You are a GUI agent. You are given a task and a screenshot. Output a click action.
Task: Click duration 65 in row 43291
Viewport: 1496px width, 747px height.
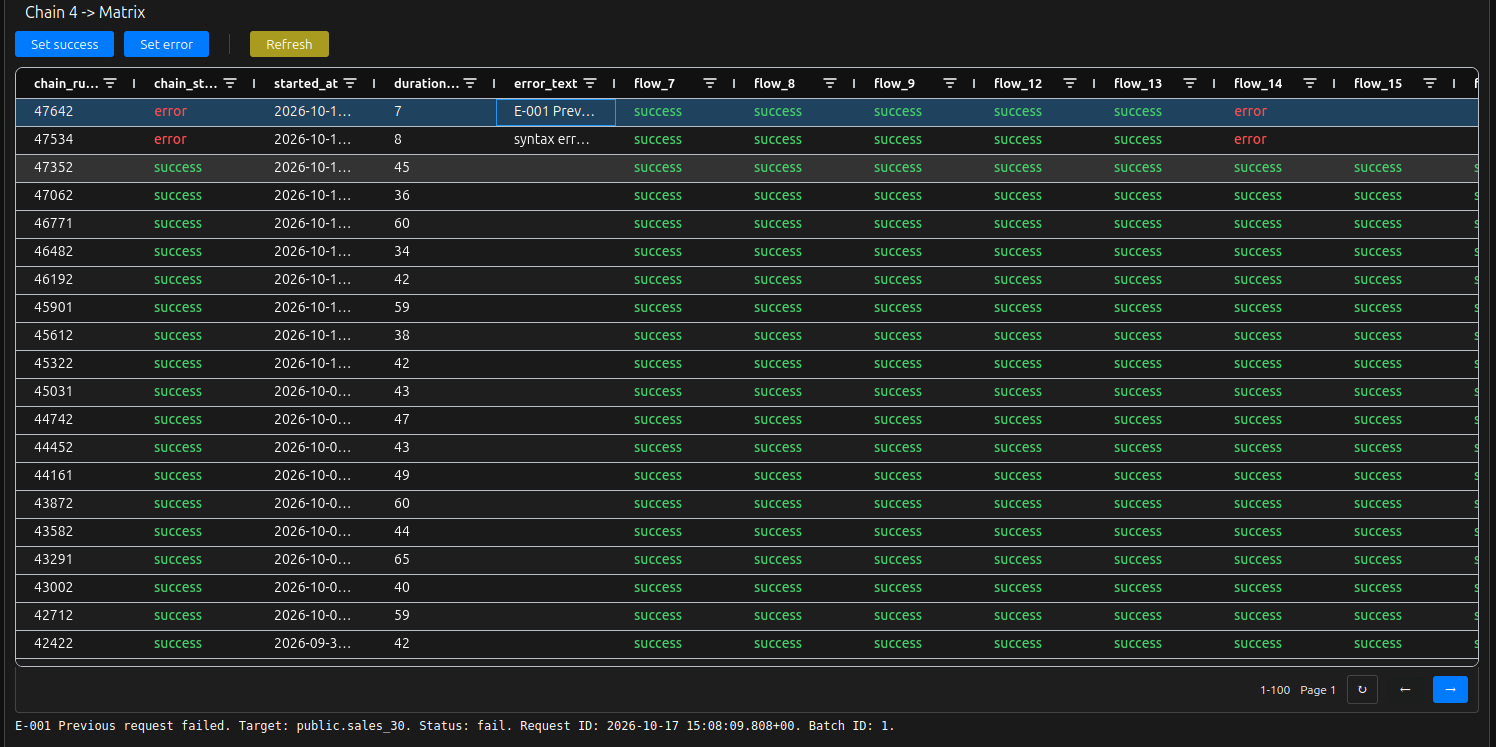point(436,559)
